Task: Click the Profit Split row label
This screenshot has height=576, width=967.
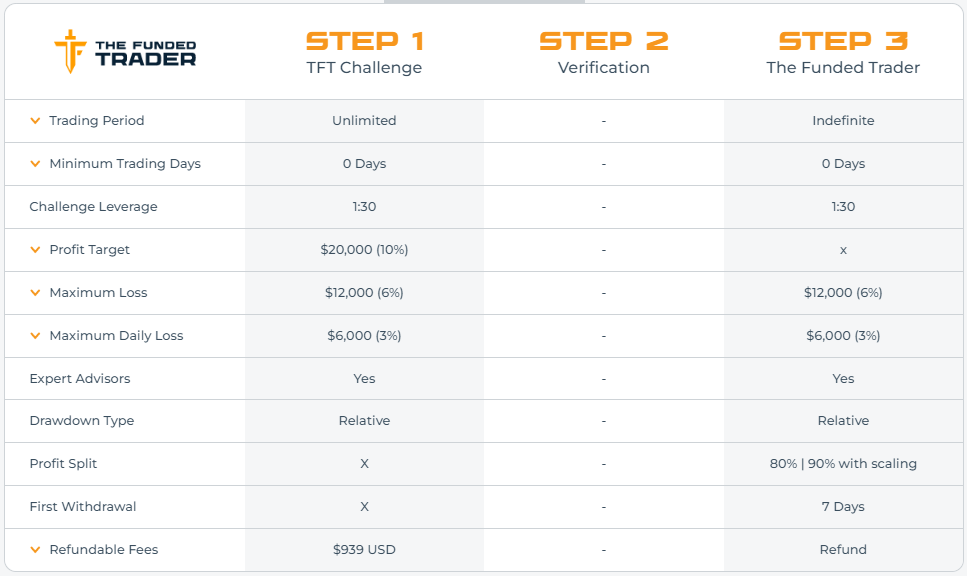Action: click(x=63, y=464)
